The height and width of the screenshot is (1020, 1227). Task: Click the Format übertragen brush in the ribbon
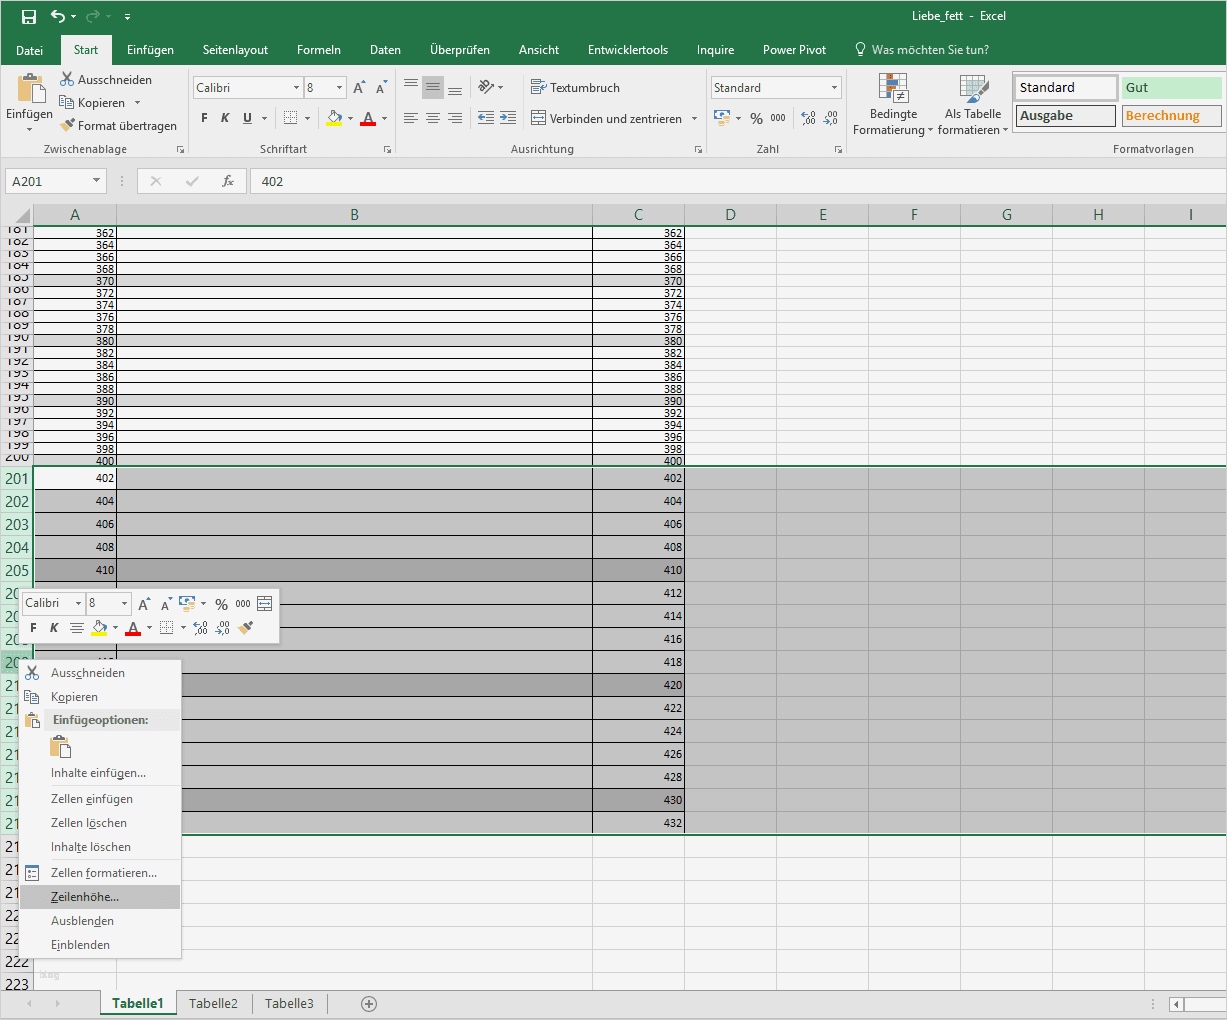click(x=118, y=125)
